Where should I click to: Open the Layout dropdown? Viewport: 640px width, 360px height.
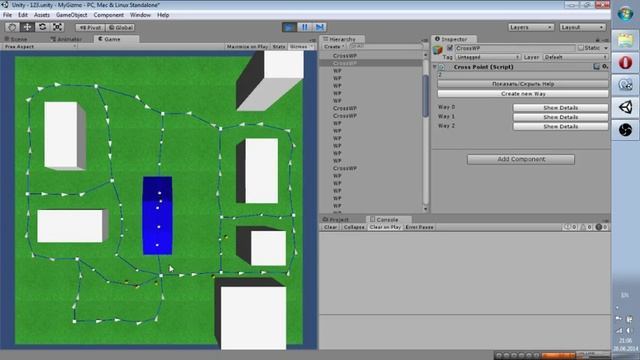pyautogui.click(x=582, y=27)
